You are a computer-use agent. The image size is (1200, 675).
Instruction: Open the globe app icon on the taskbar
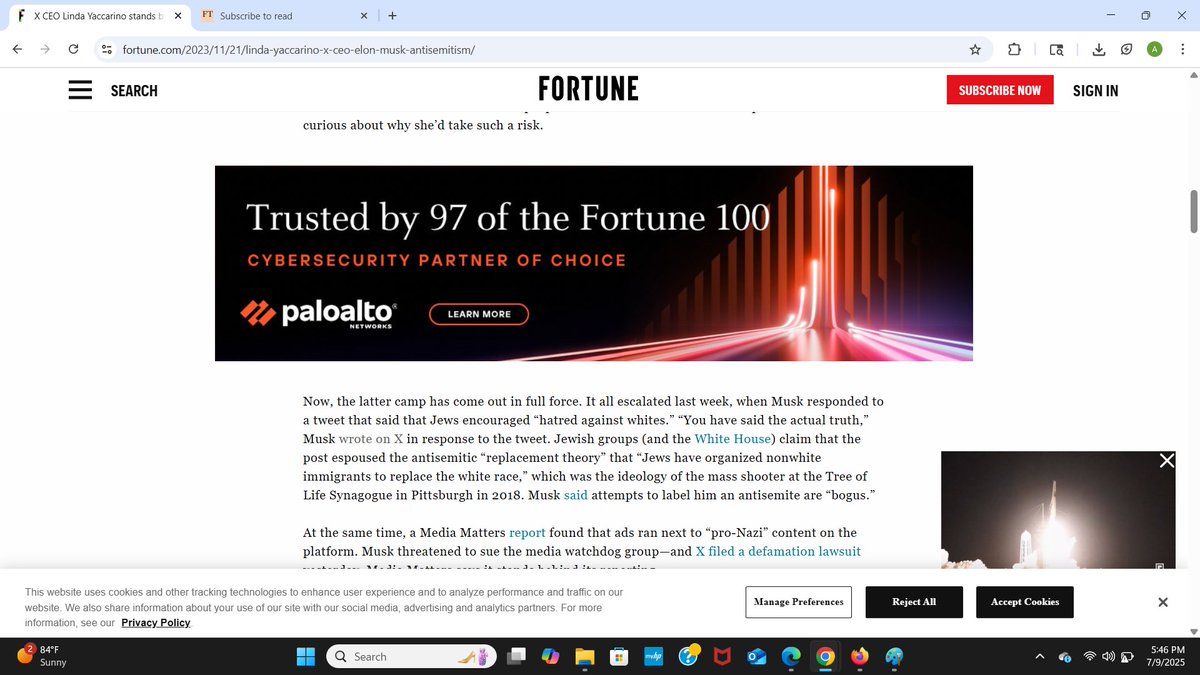pyautogui.click(x=894, y=656)
